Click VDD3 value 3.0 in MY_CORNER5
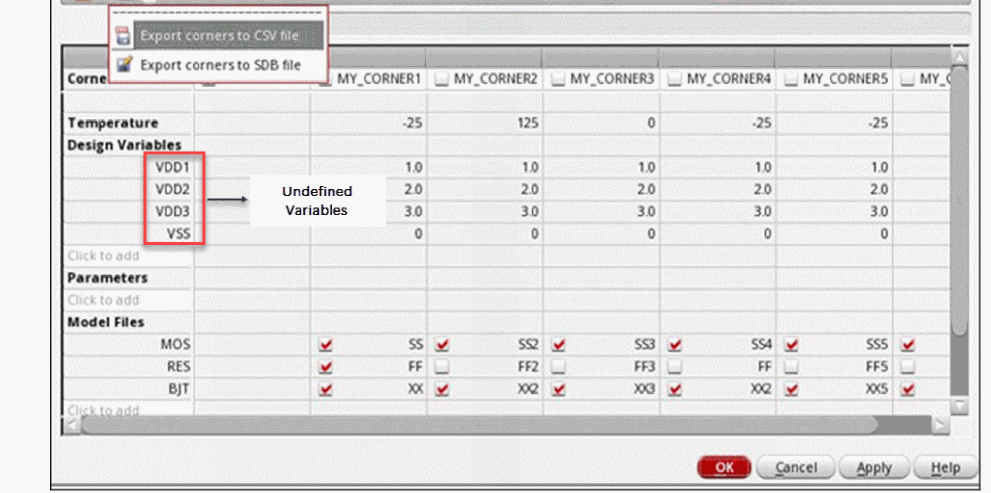The width and height of the screenshot is (991, 493). (x=834, y=211)
